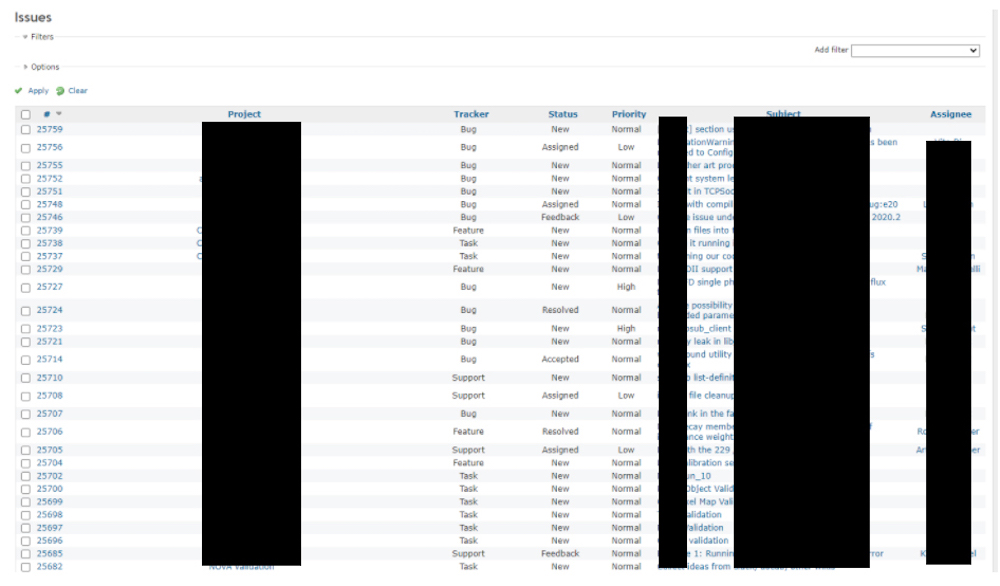1000x586 pixels.
Task: Click the Apply link text
Action: [38, 91]
